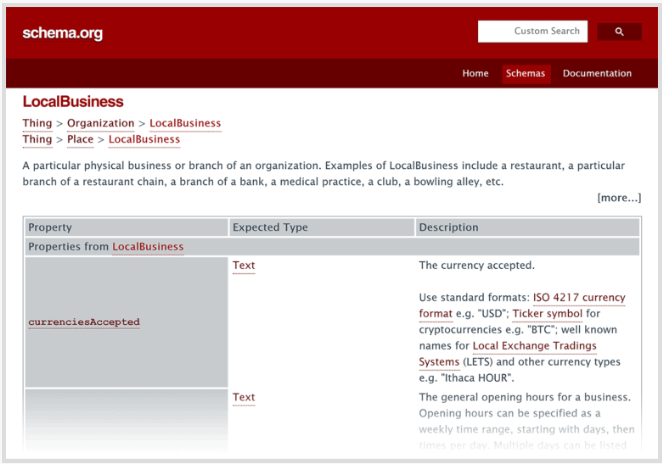Open Organization breadcrumb link
This screenshot has height=464, width=662.
(x=100, y=123)
